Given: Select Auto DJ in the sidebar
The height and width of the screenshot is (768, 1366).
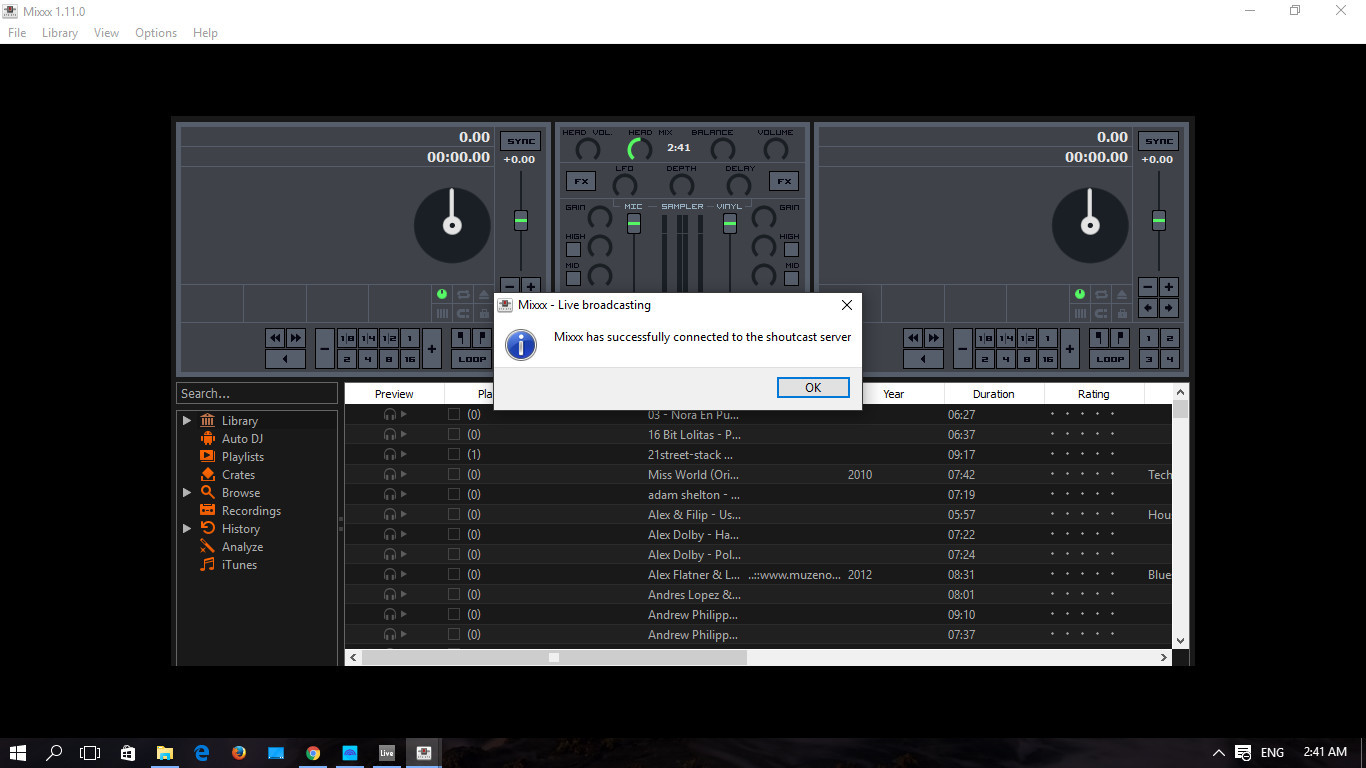Looking at the screenshot, I should [x=240, y=438].
